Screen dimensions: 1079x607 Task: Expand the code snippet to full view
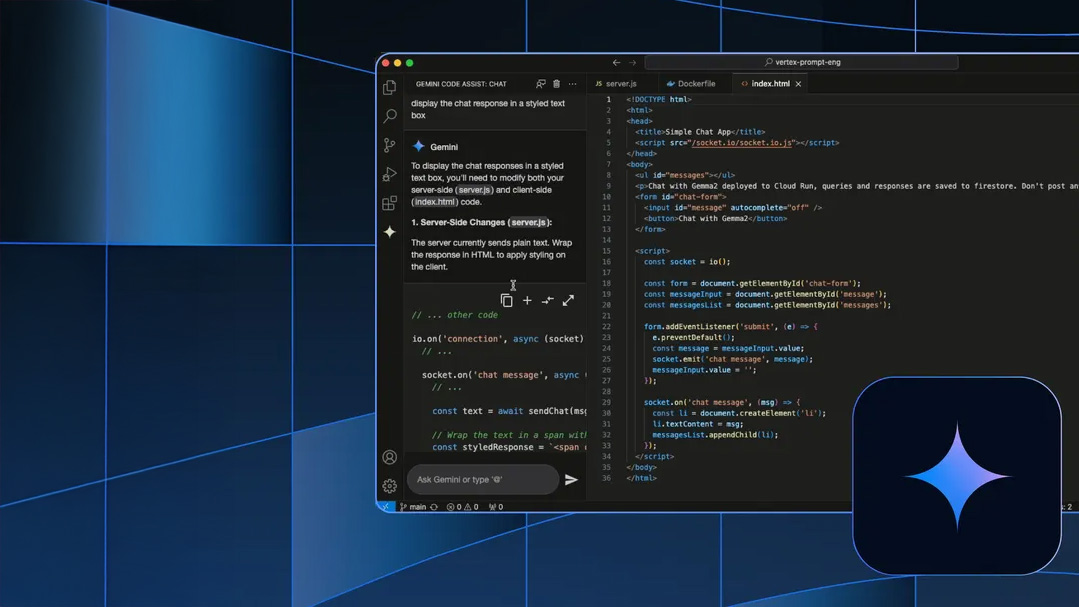click(x=568, y=301)
